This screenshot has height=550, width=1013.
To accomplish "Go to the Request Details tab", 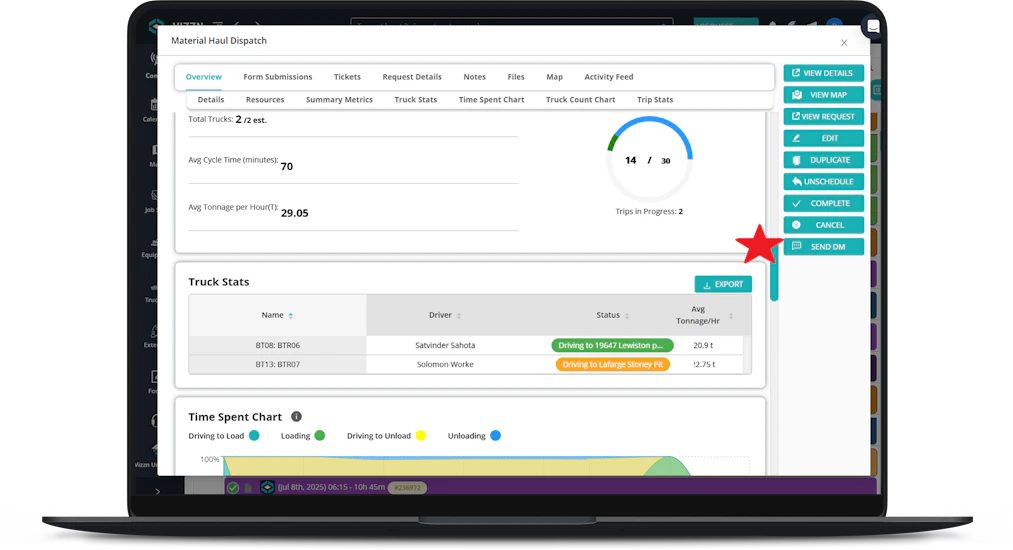I will [412, 77].
